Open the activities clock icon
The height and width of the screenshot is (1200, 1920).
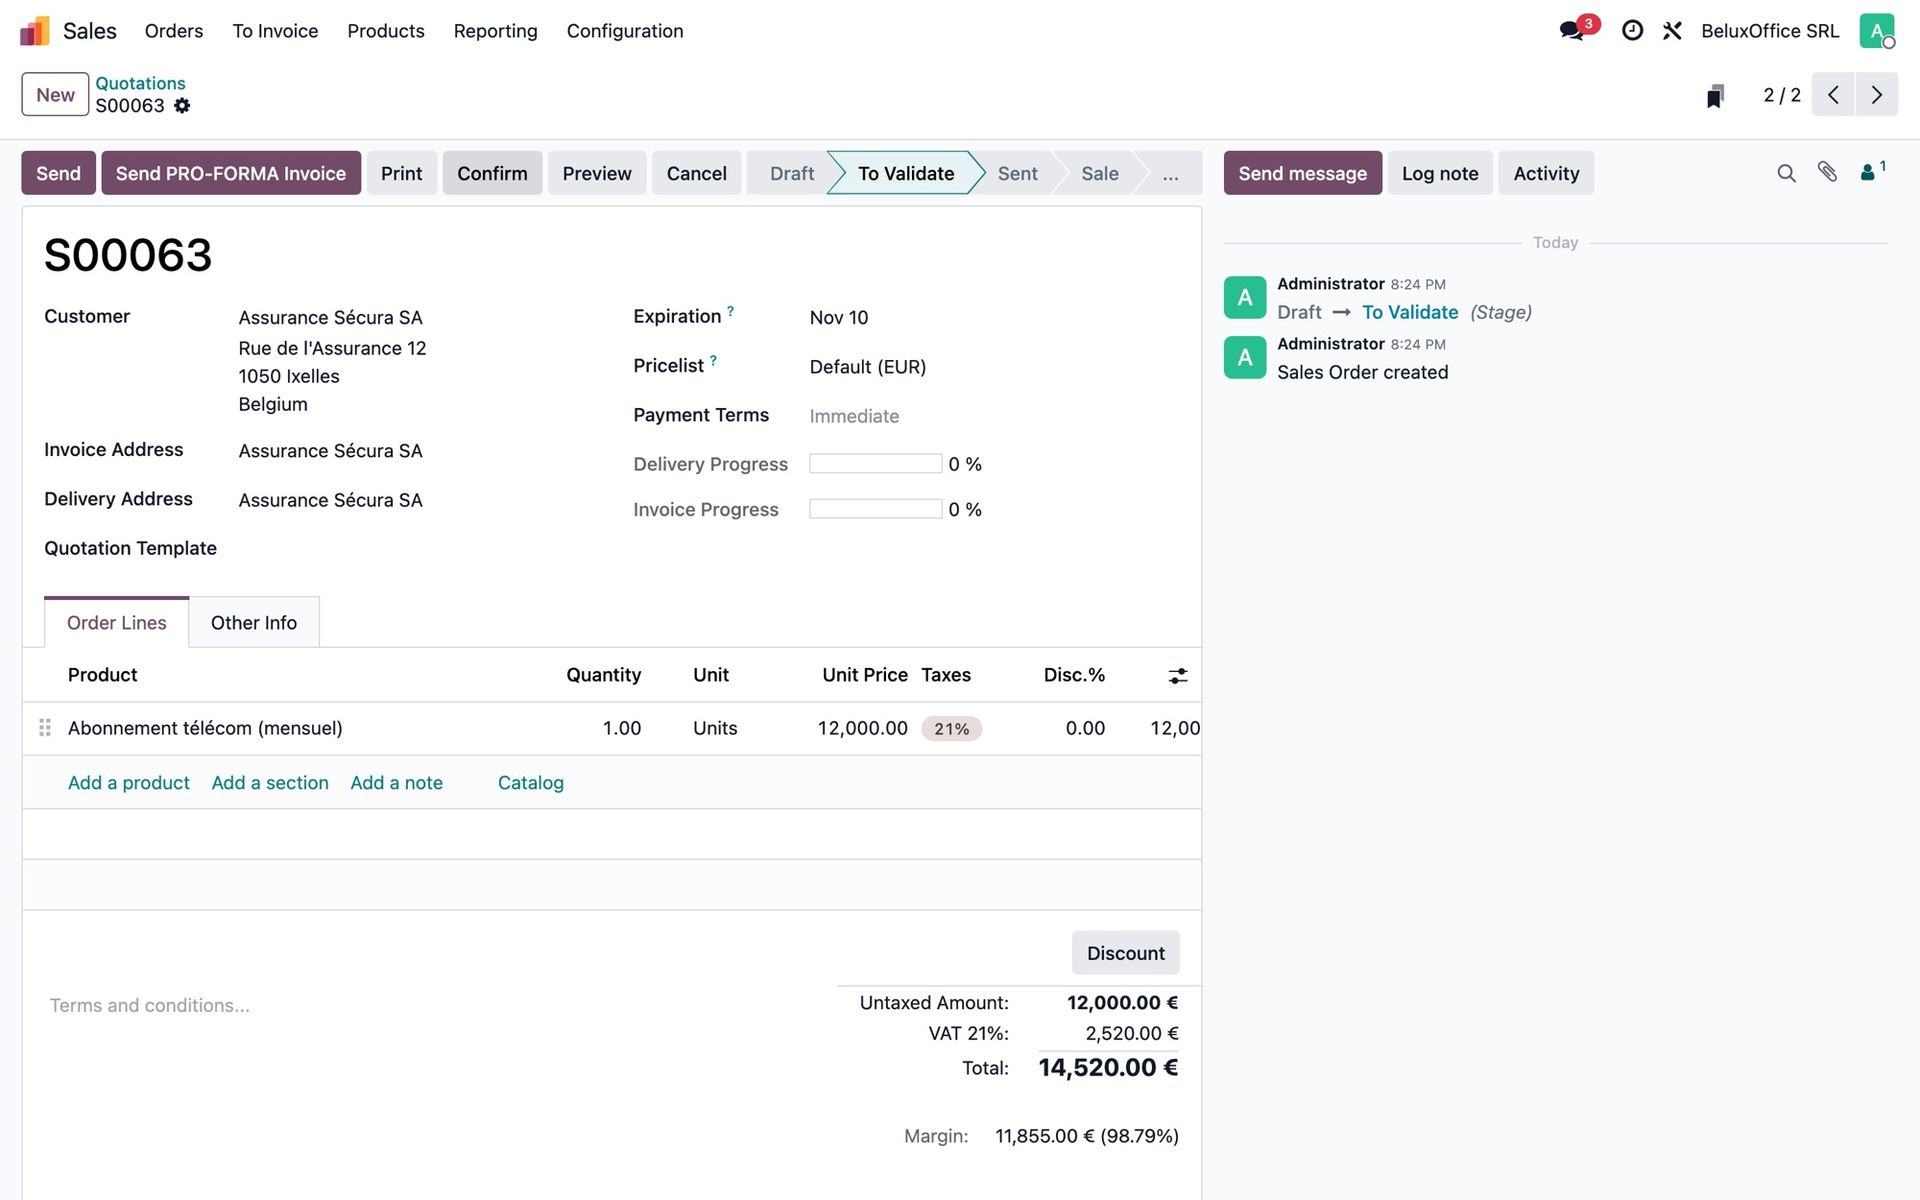point(1632,31)
